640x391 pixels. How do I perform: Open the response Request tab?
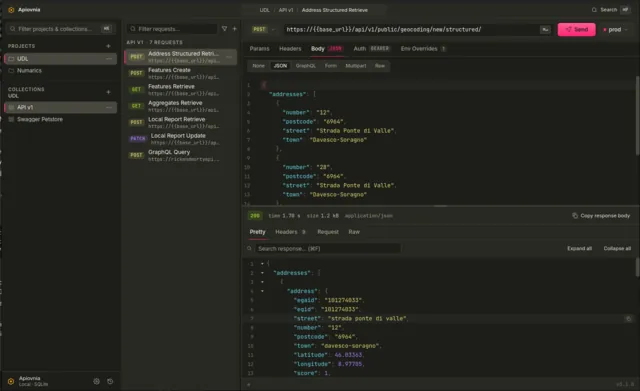click(328, 232)
